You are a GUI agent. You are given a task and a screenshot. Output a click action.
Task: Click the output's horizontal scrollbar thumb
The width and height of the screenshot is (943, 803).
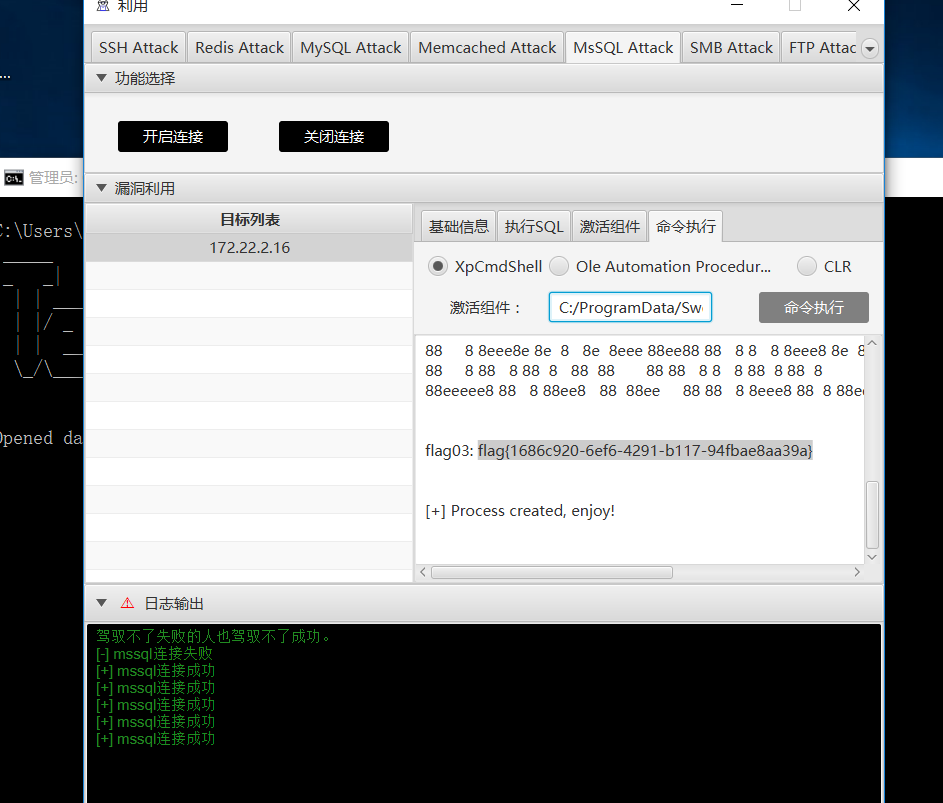(551, 572)
